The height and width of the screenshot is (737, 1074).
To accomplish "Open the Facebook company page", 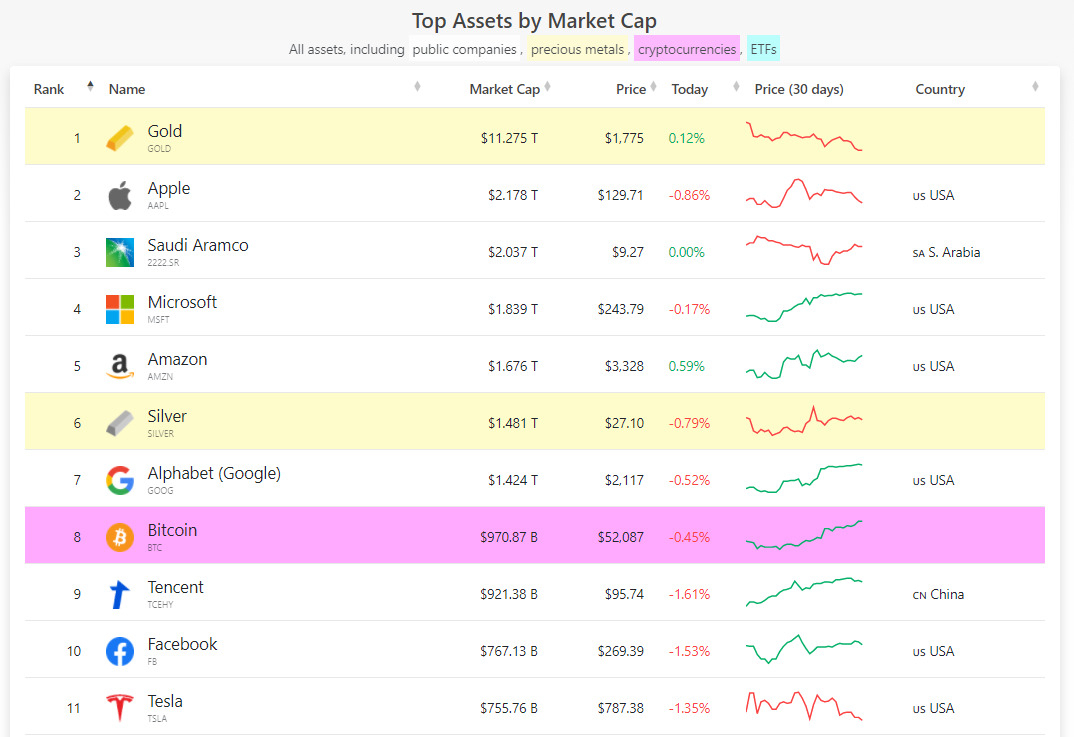I will pyautogui.click(x=182, y=644).
